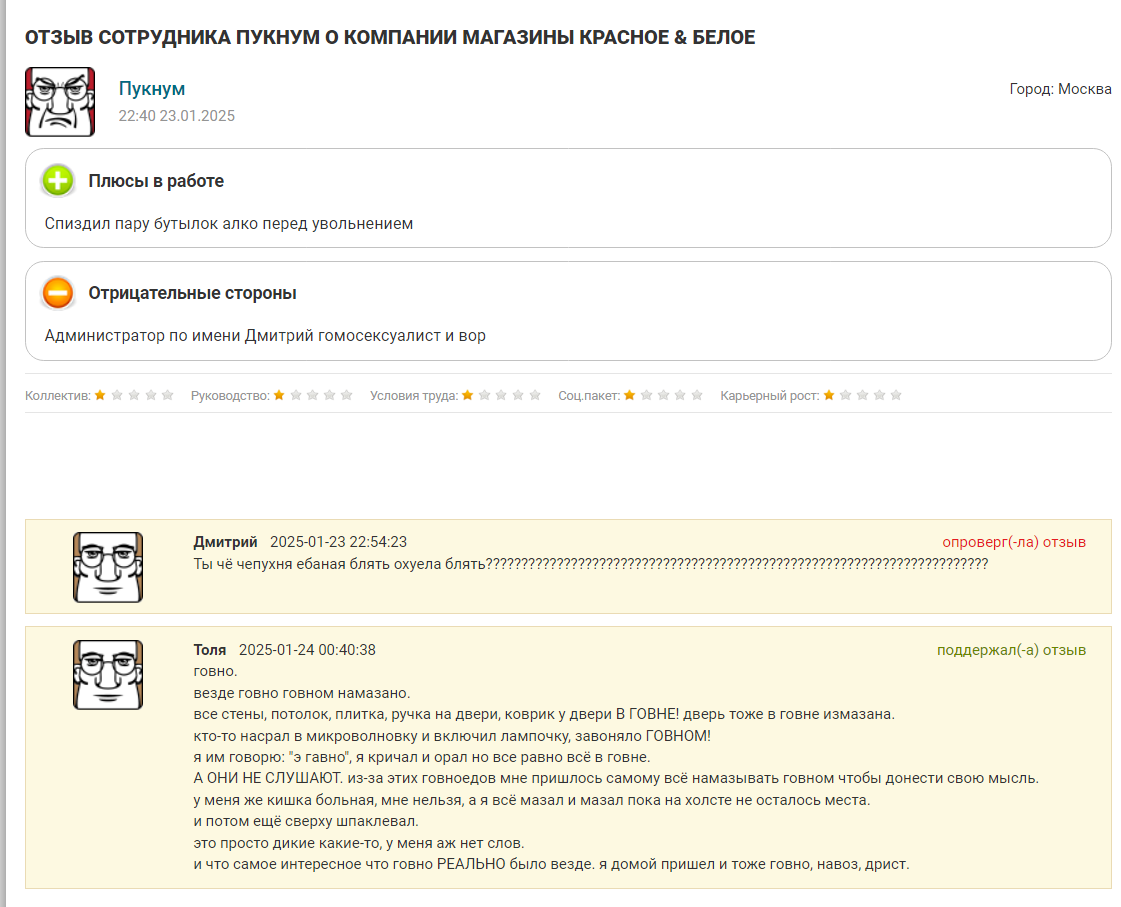Screen dimensions: 1121x907
Task: Click the filled star next to Коллектив
Action: pos(100,395)
